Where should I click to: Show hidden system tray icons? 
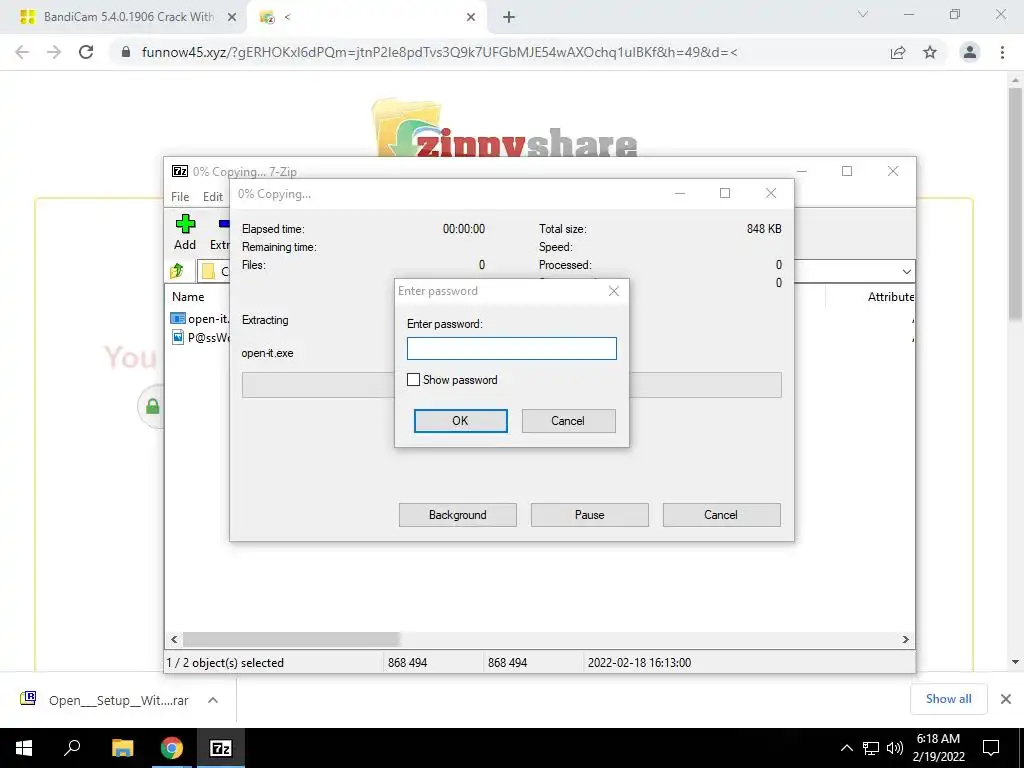point(846,748)
